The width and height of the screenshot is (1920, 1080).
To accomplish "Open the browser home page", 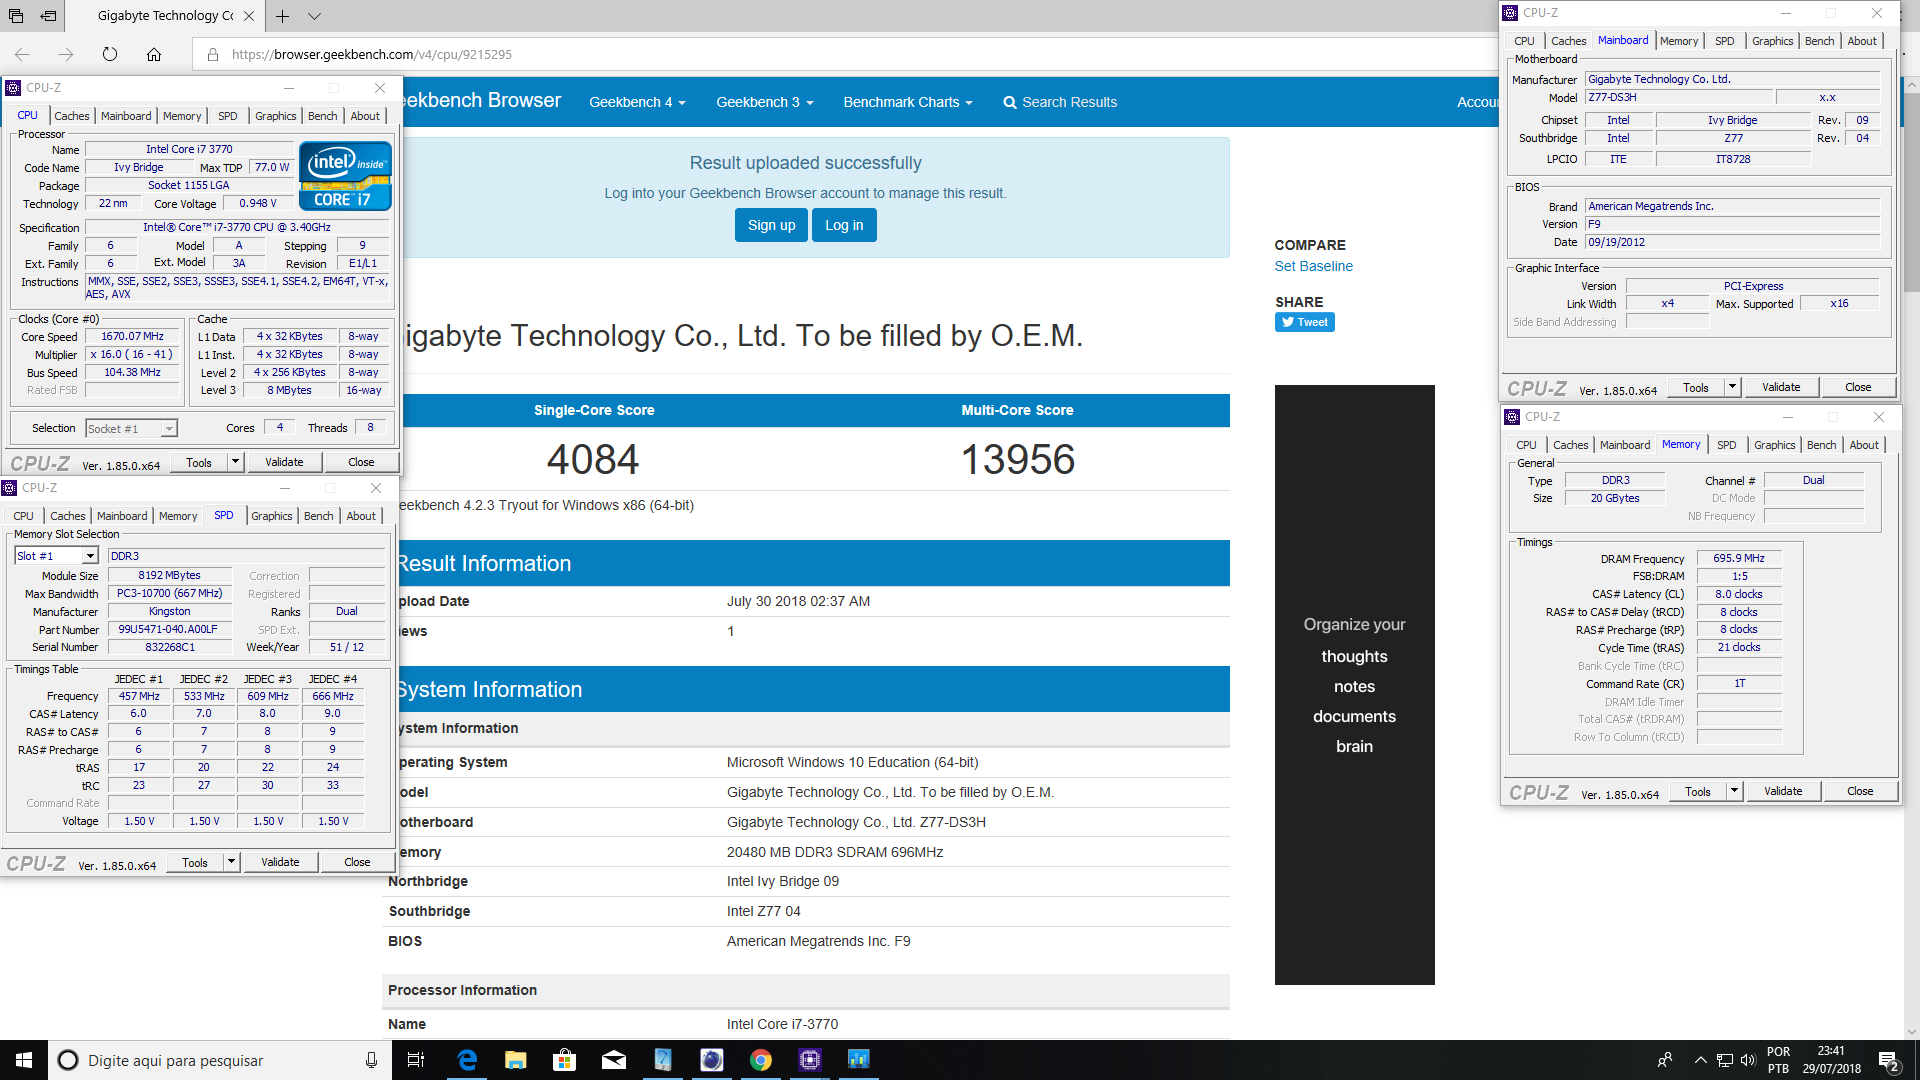I will (x=154, y=54).
